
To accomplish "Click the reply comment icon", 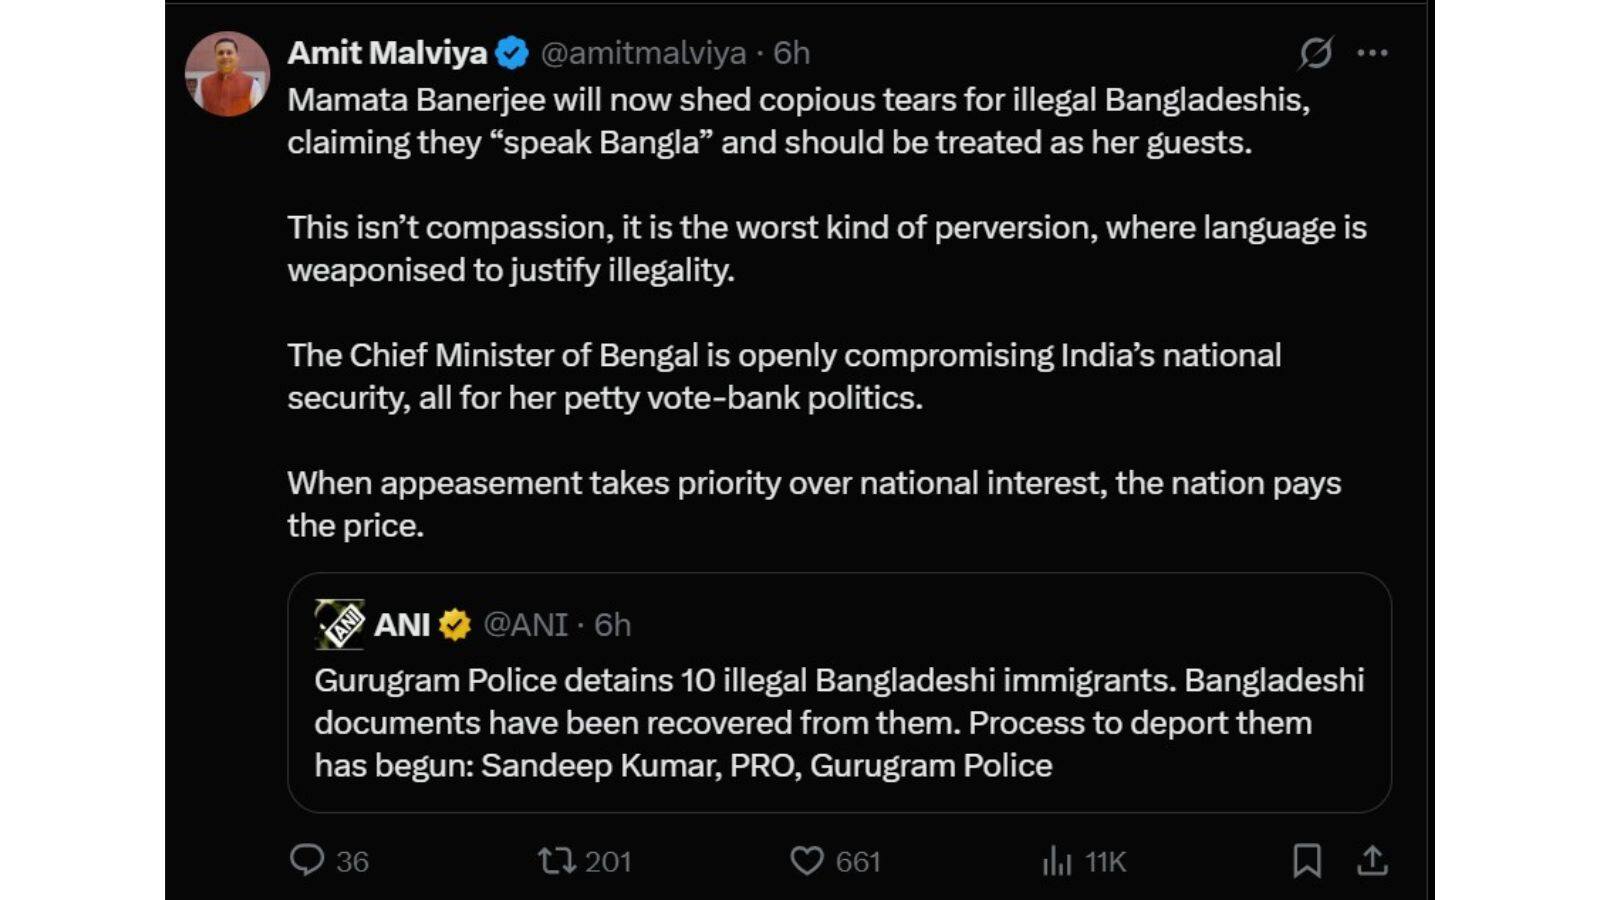I will point(307,860).
